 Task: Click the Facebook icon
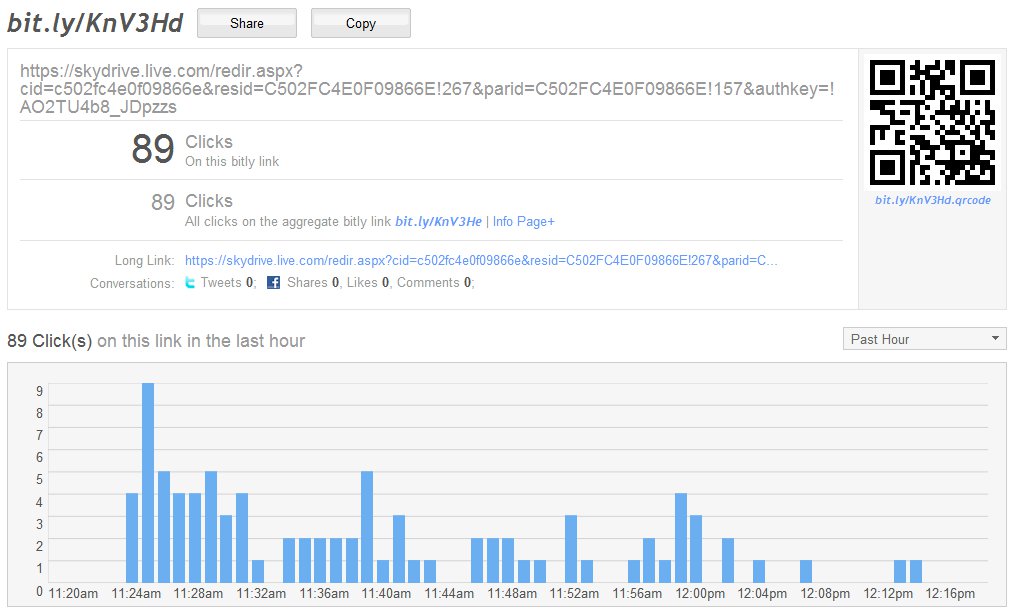pos(274,282)
